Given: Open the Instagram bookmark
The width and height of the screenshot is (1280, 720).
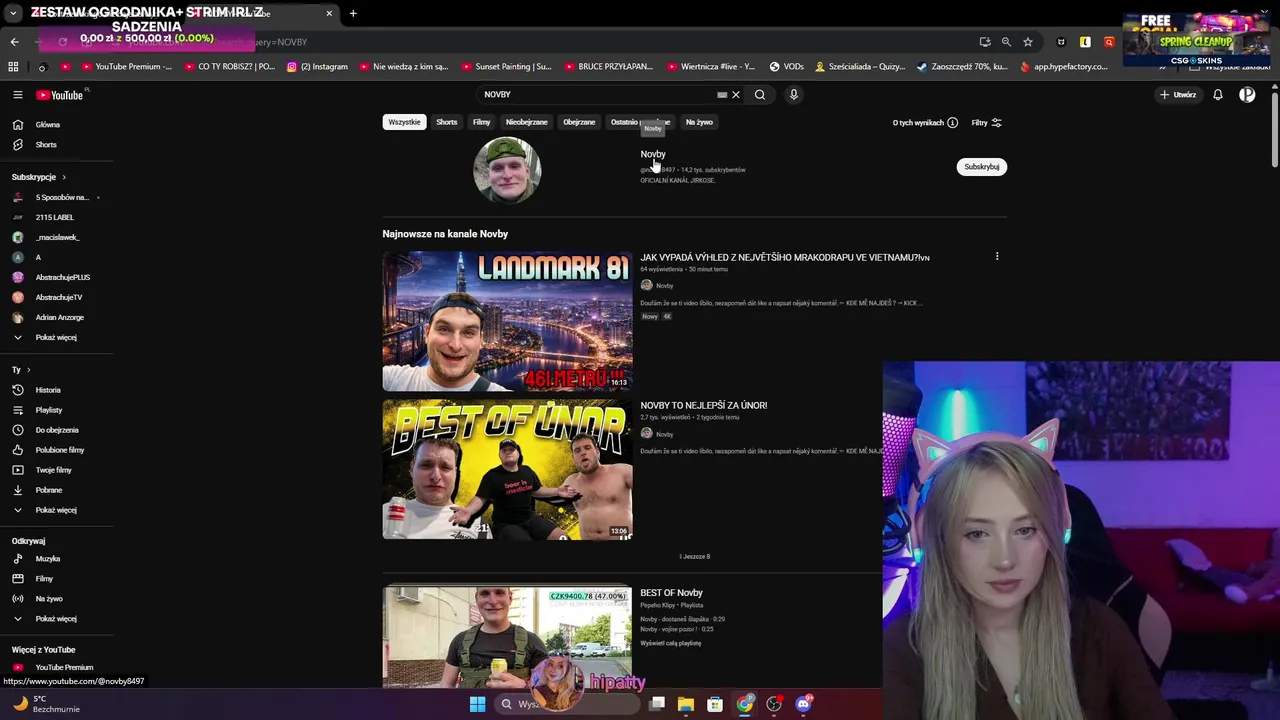Looking at the screenshot, I should pos(317,67).
